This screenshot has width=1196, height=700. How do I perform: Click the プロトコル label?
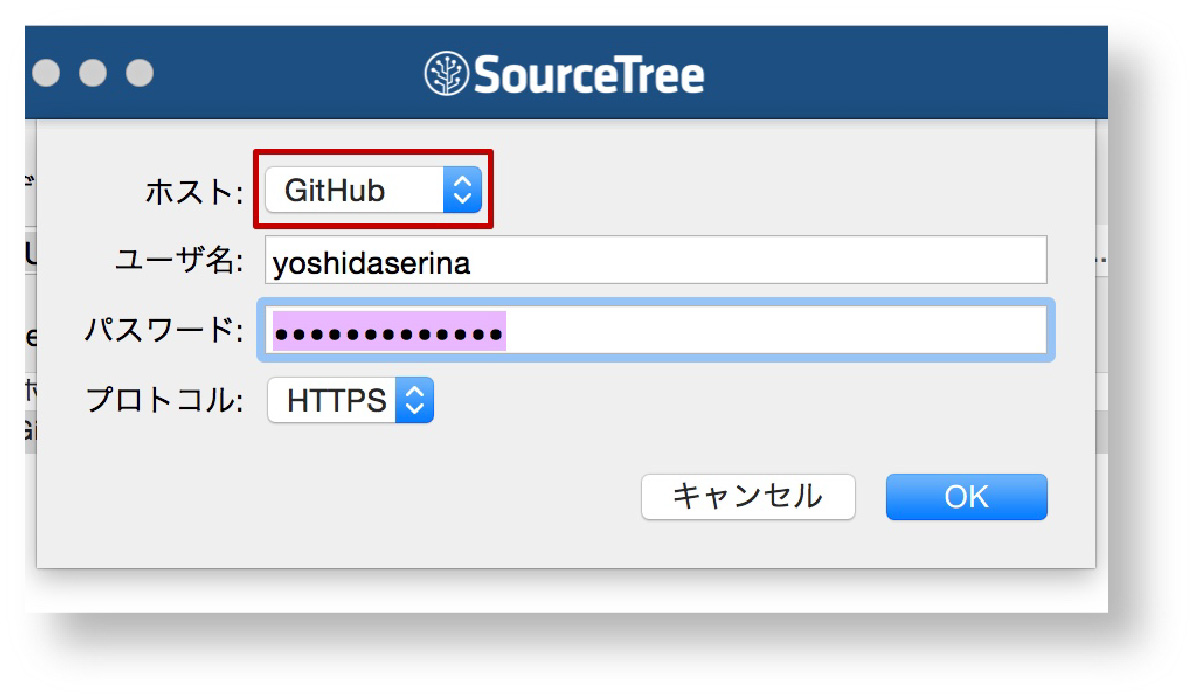click(165, 401)
